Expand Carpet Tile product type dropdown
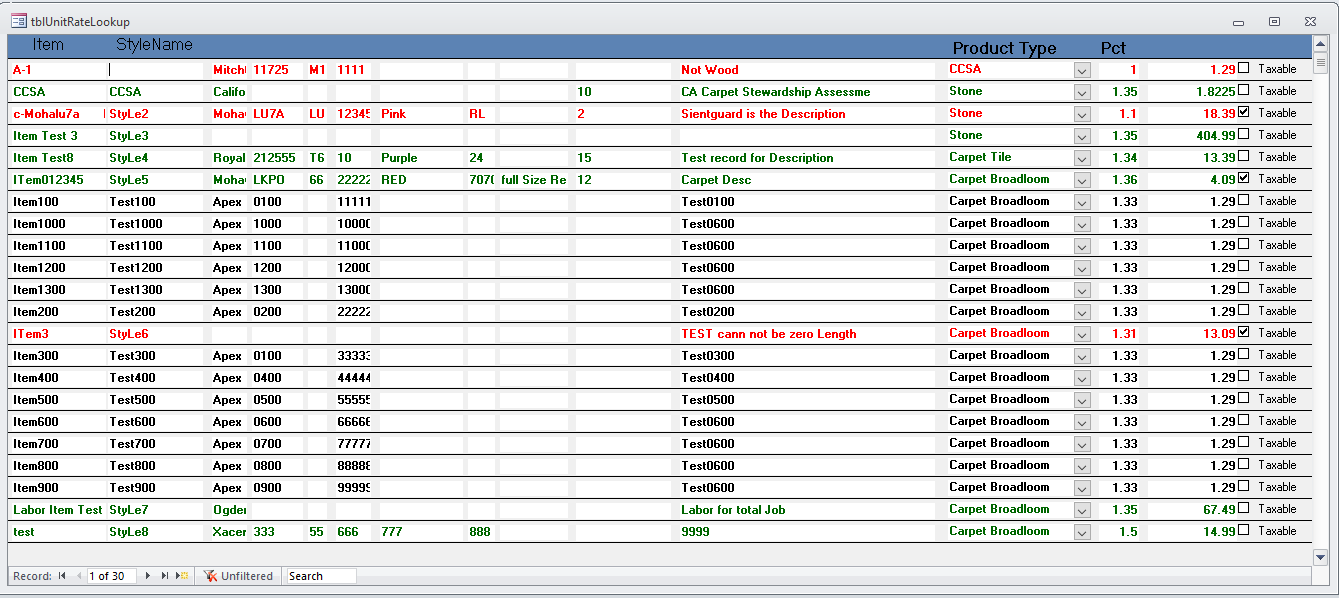1339x598 pixels. [1082, 158]
